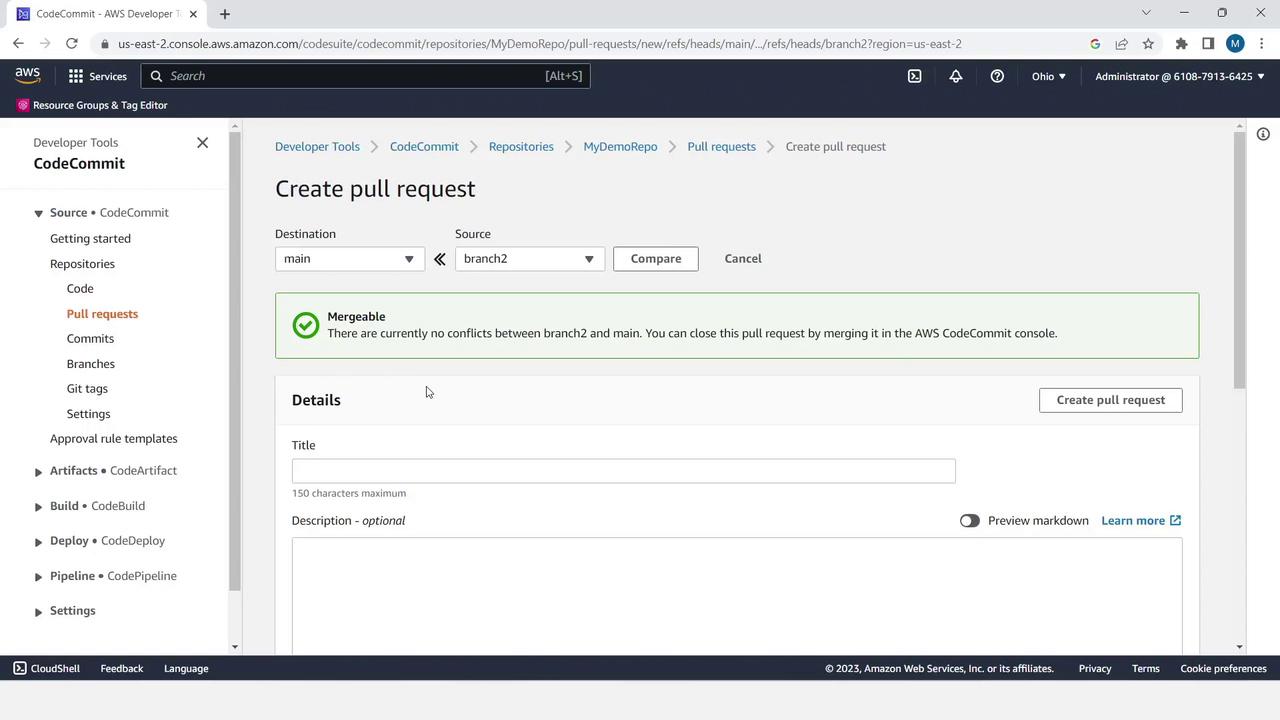Follow the Repositories breadcrumb link
The height and width of the screenshot is (720, 1280).
pyautogui.click(x=521, y=147)
